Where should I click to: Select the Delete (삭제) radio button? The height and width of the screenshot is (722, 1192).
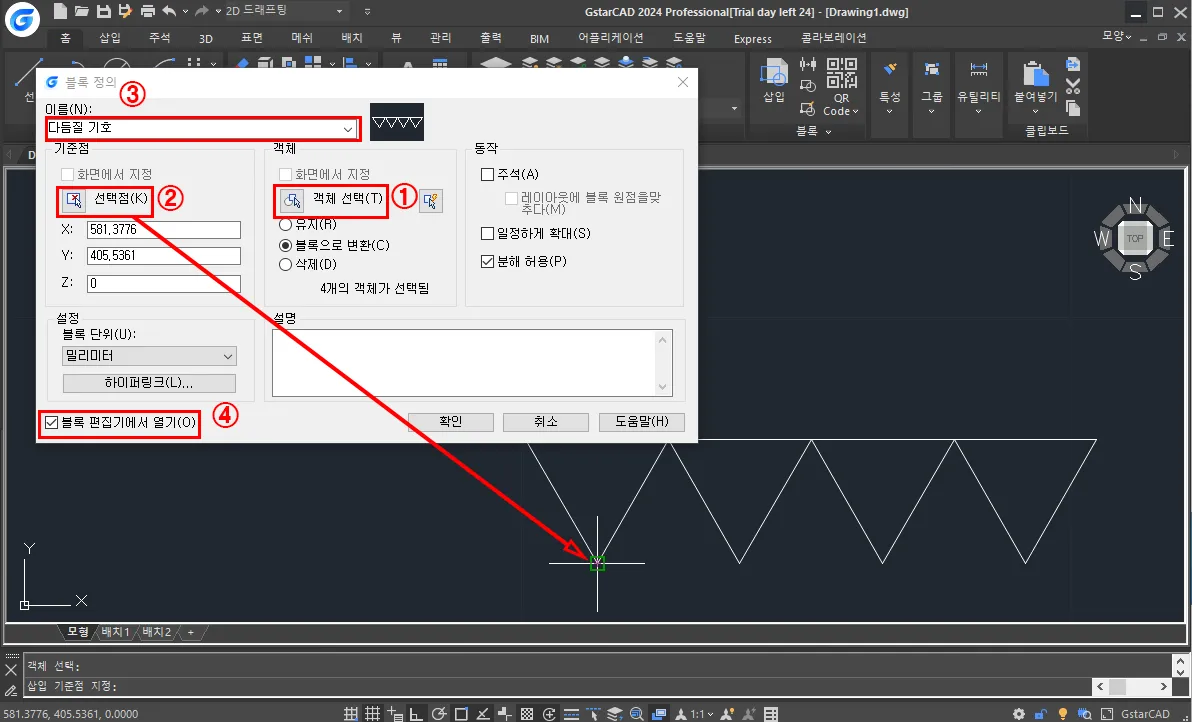tap(286, 264)
